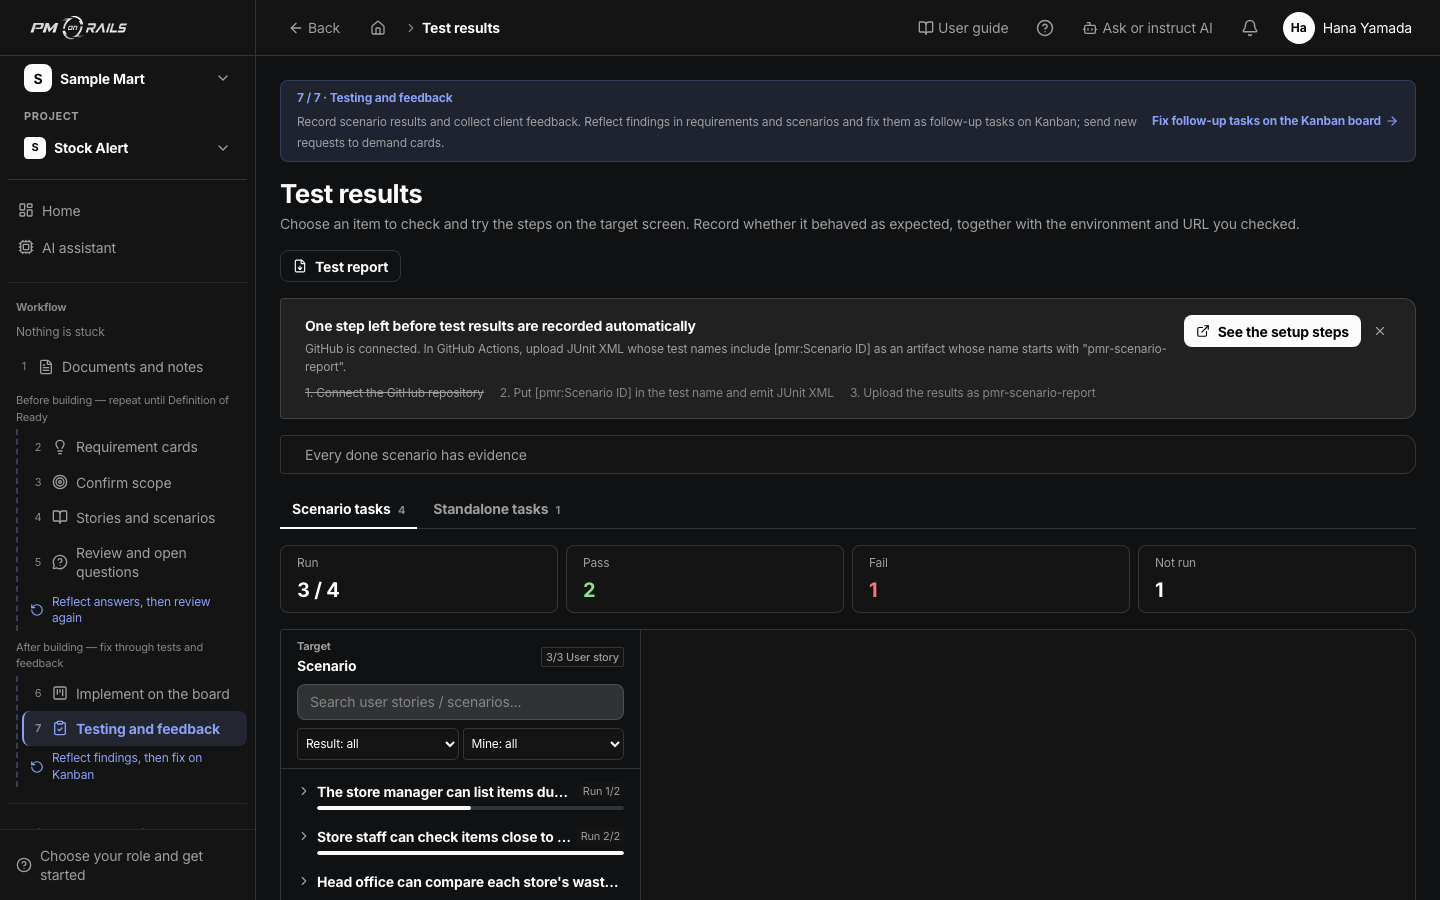Click struck-through Connect the GitHub repository step
This screenshot has width=1440, height=900.
point(394,393)
